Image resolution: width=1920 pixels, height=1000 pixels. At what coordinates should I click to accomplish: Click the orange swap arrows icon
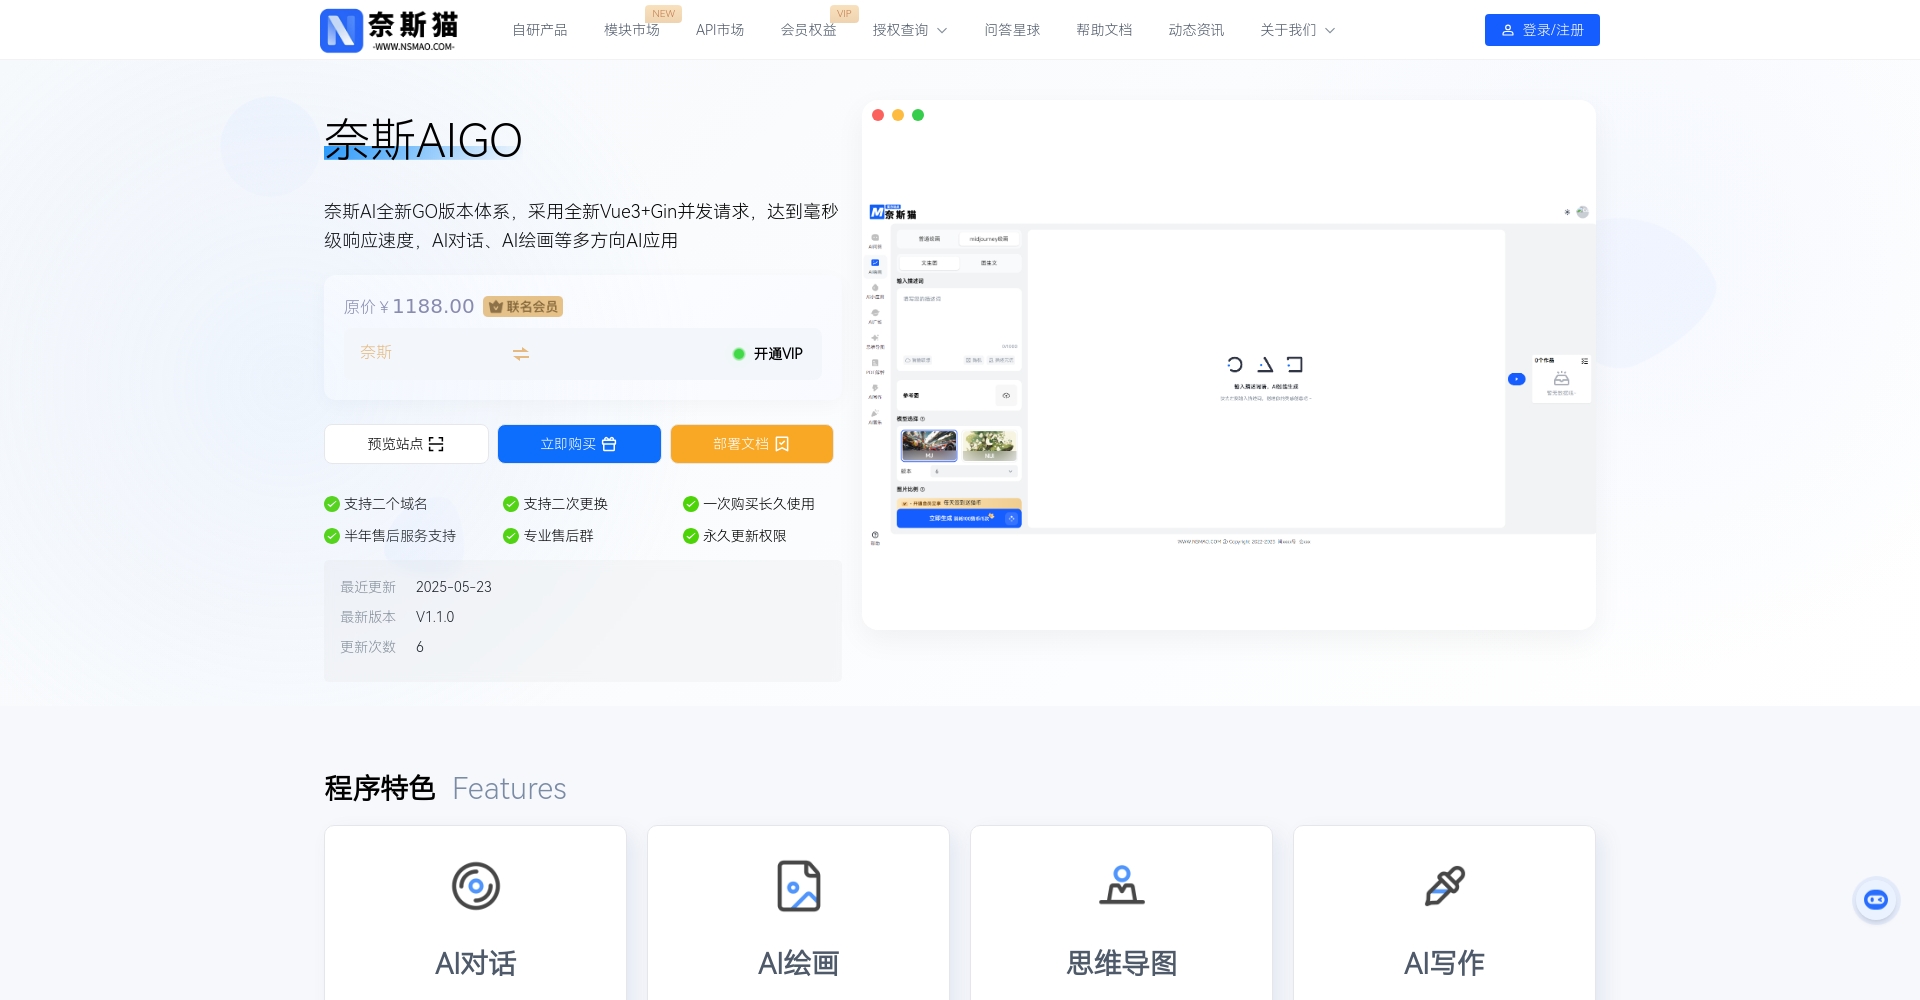pyautogui.click(x=521, y=354)
